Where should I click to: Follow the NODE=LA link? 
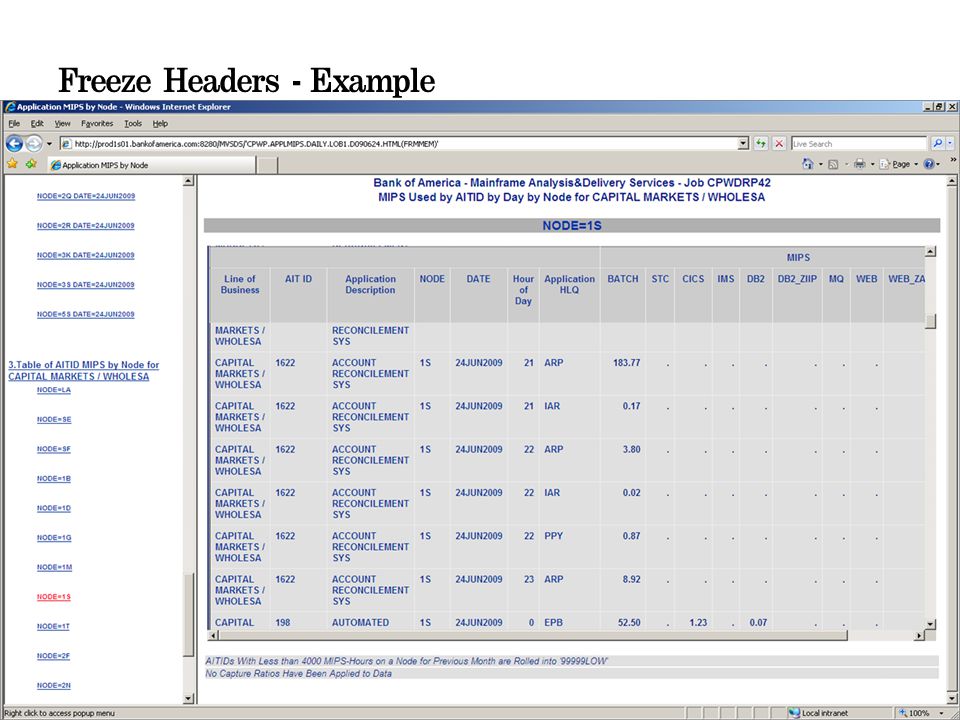(54, 390)
